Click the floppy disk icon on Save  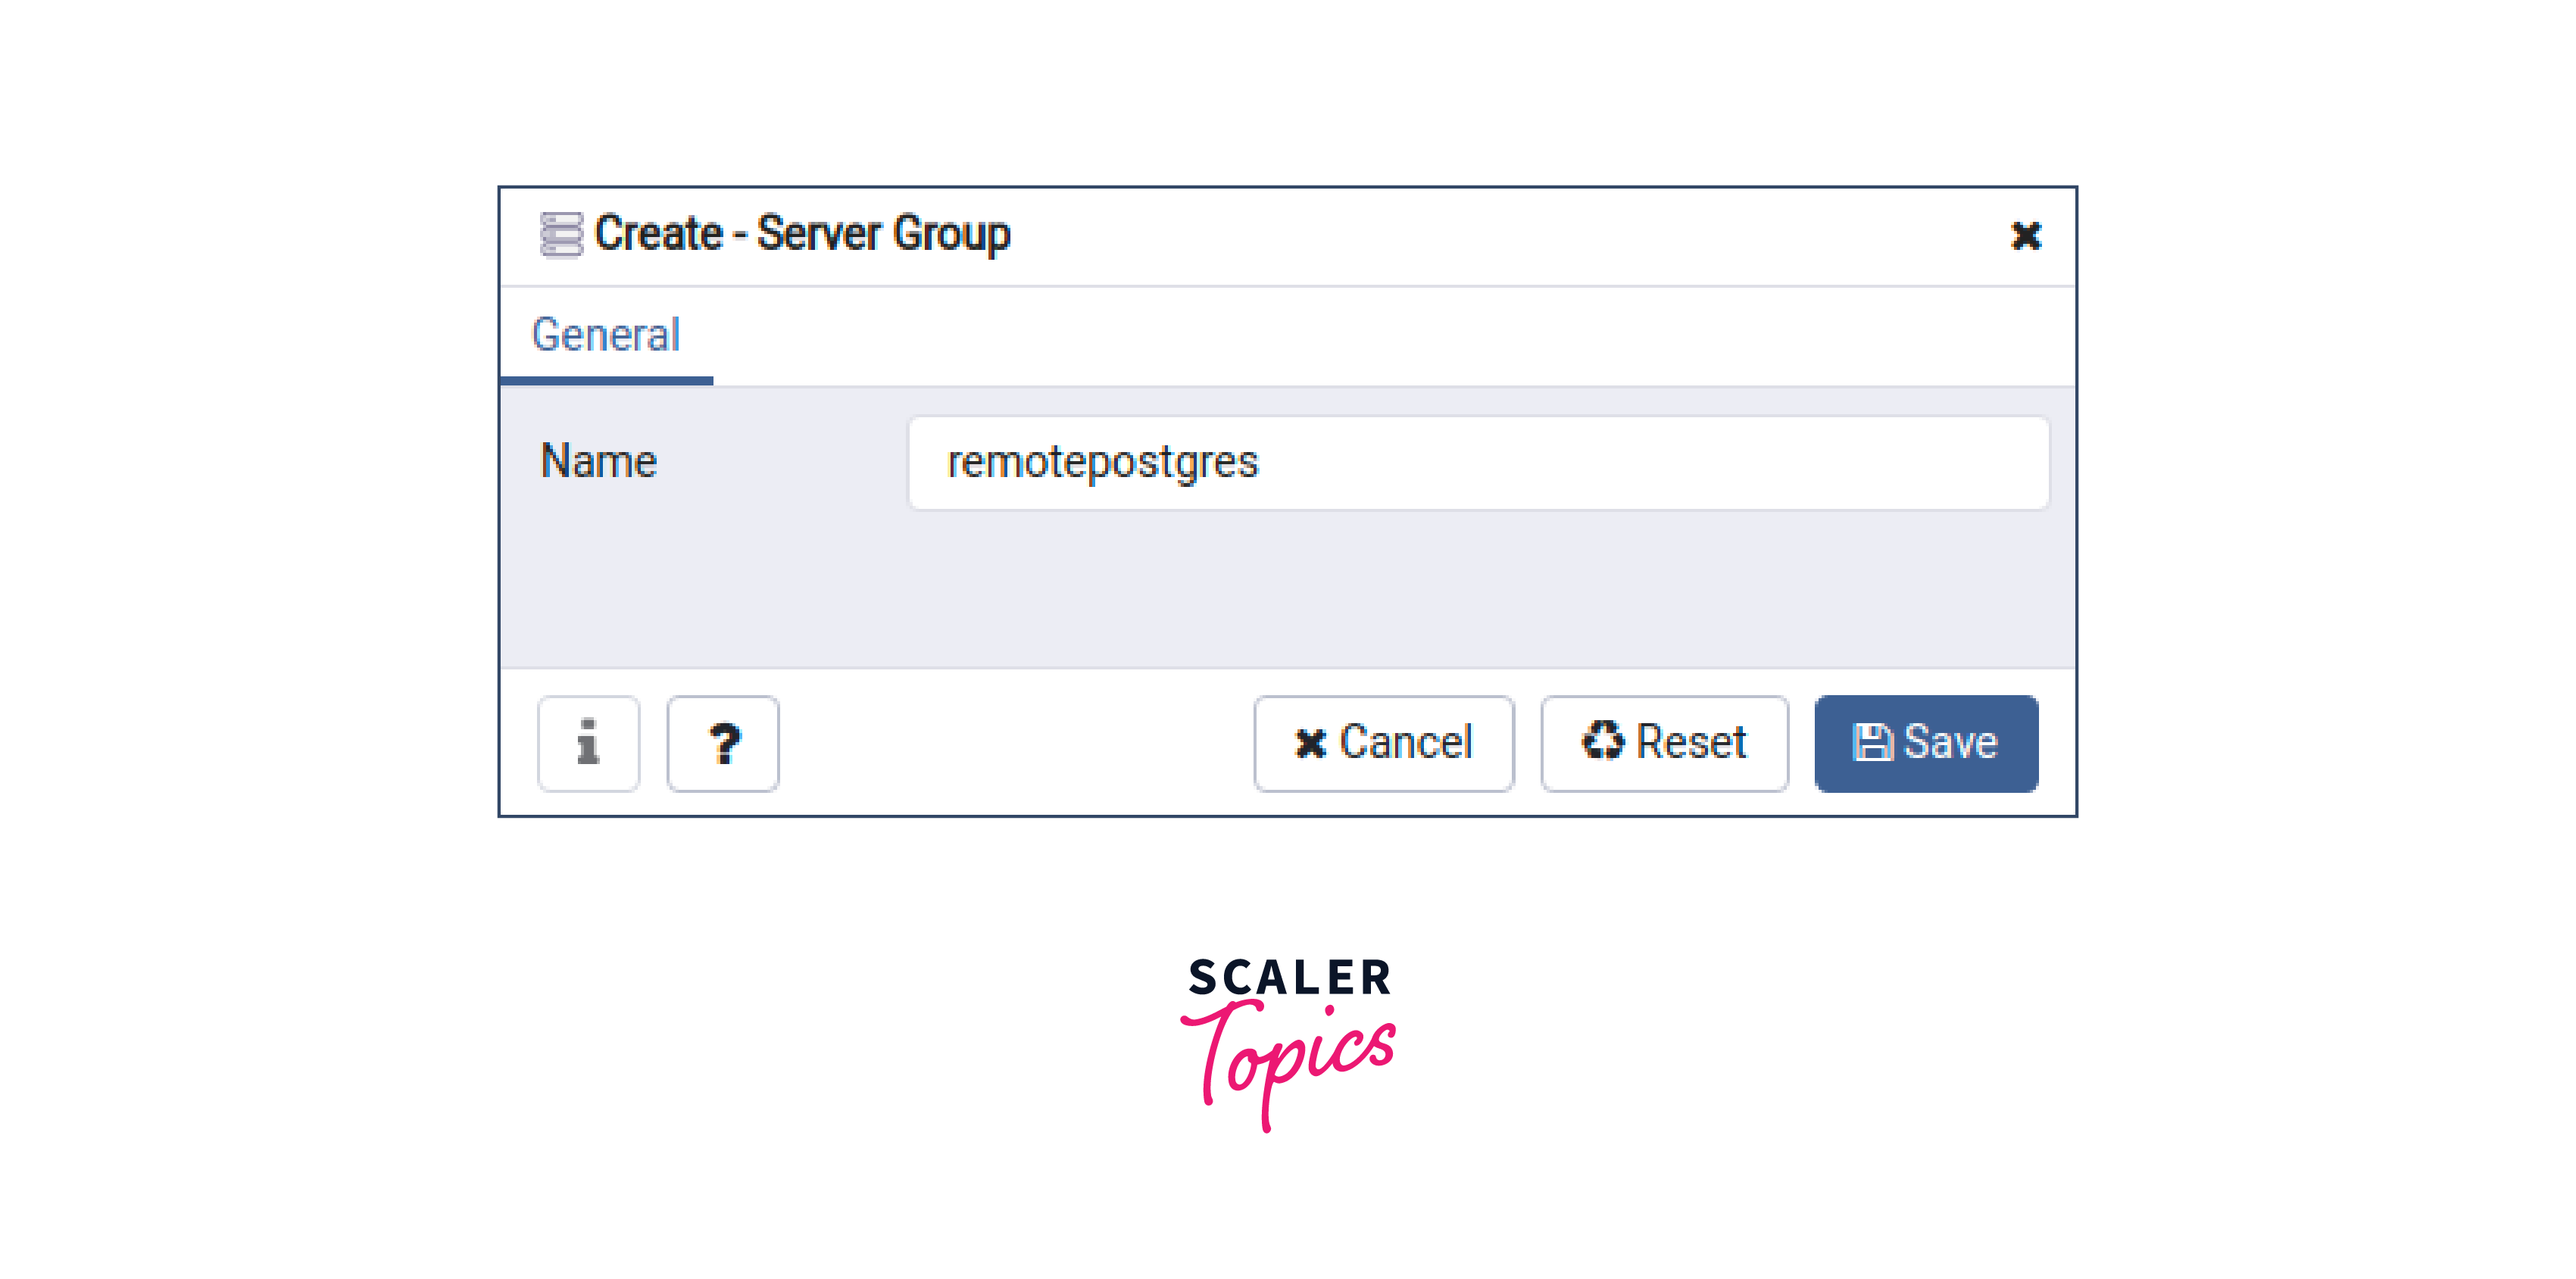click(x=1873, y=743)
